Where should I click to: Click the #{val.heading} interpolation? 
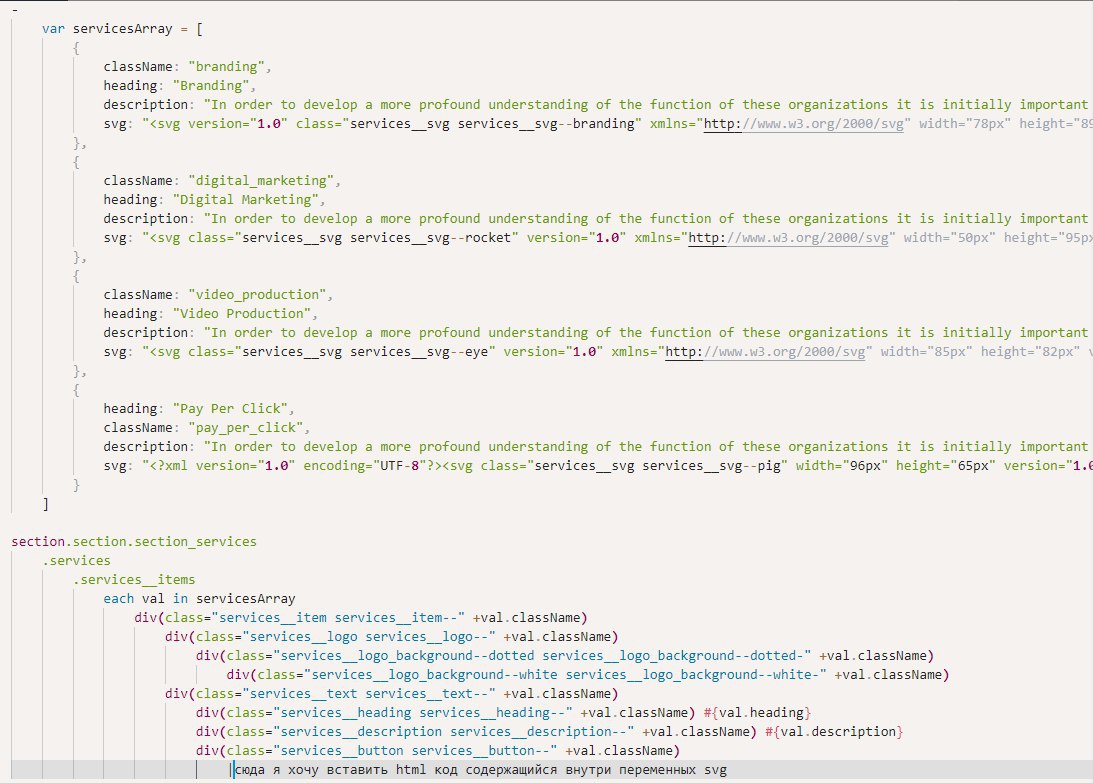click(x=757, y=713)
